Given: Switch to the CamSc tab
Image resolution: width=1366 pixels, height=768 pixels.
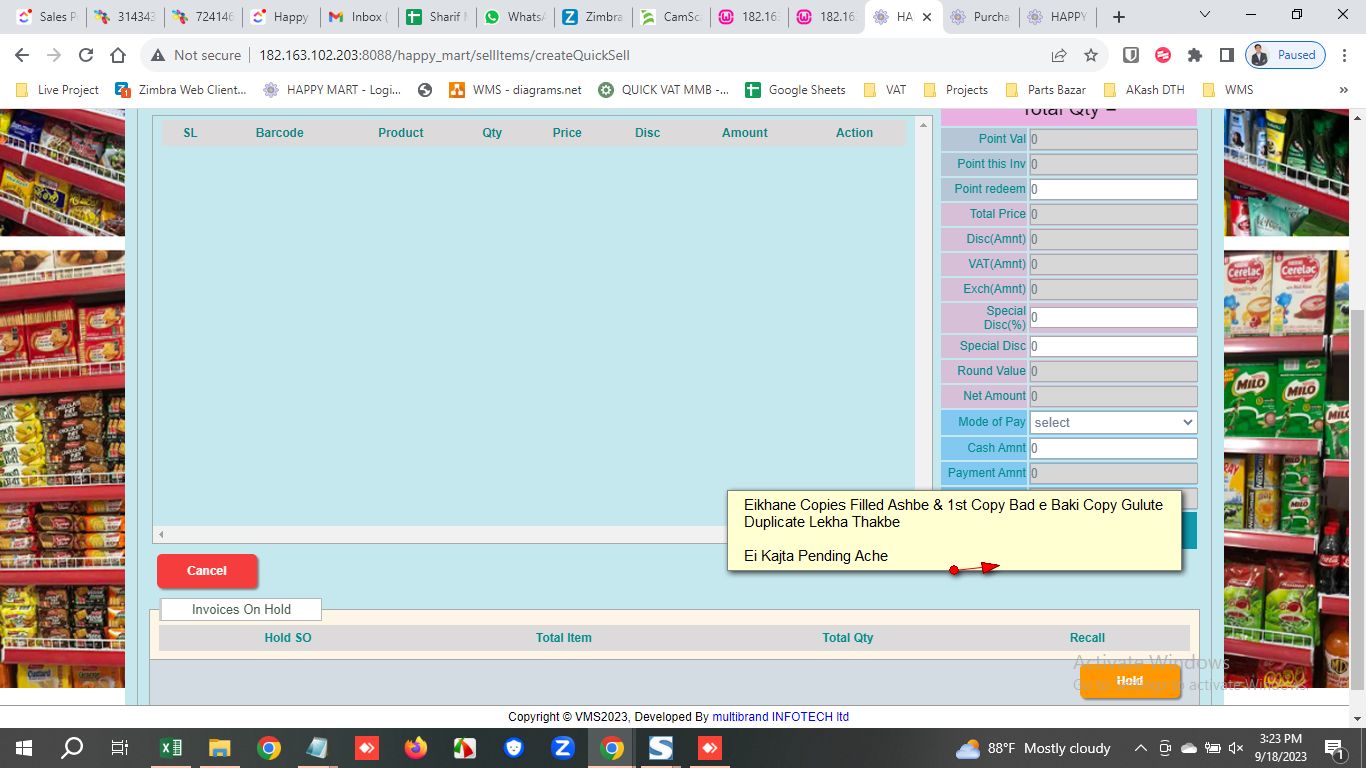Looking at the screenshot, I should 669,17.
